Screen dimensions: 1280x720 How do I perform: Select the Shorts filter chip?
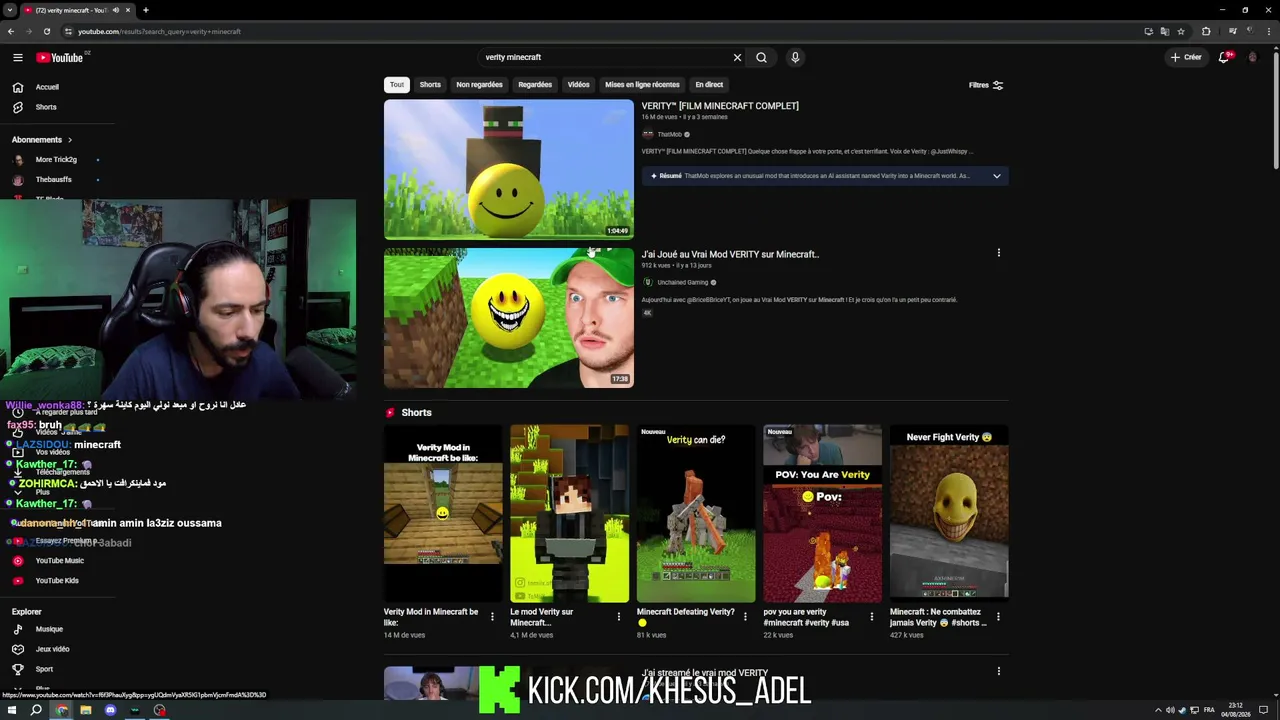pyautogui.click(x=430, y=85)
